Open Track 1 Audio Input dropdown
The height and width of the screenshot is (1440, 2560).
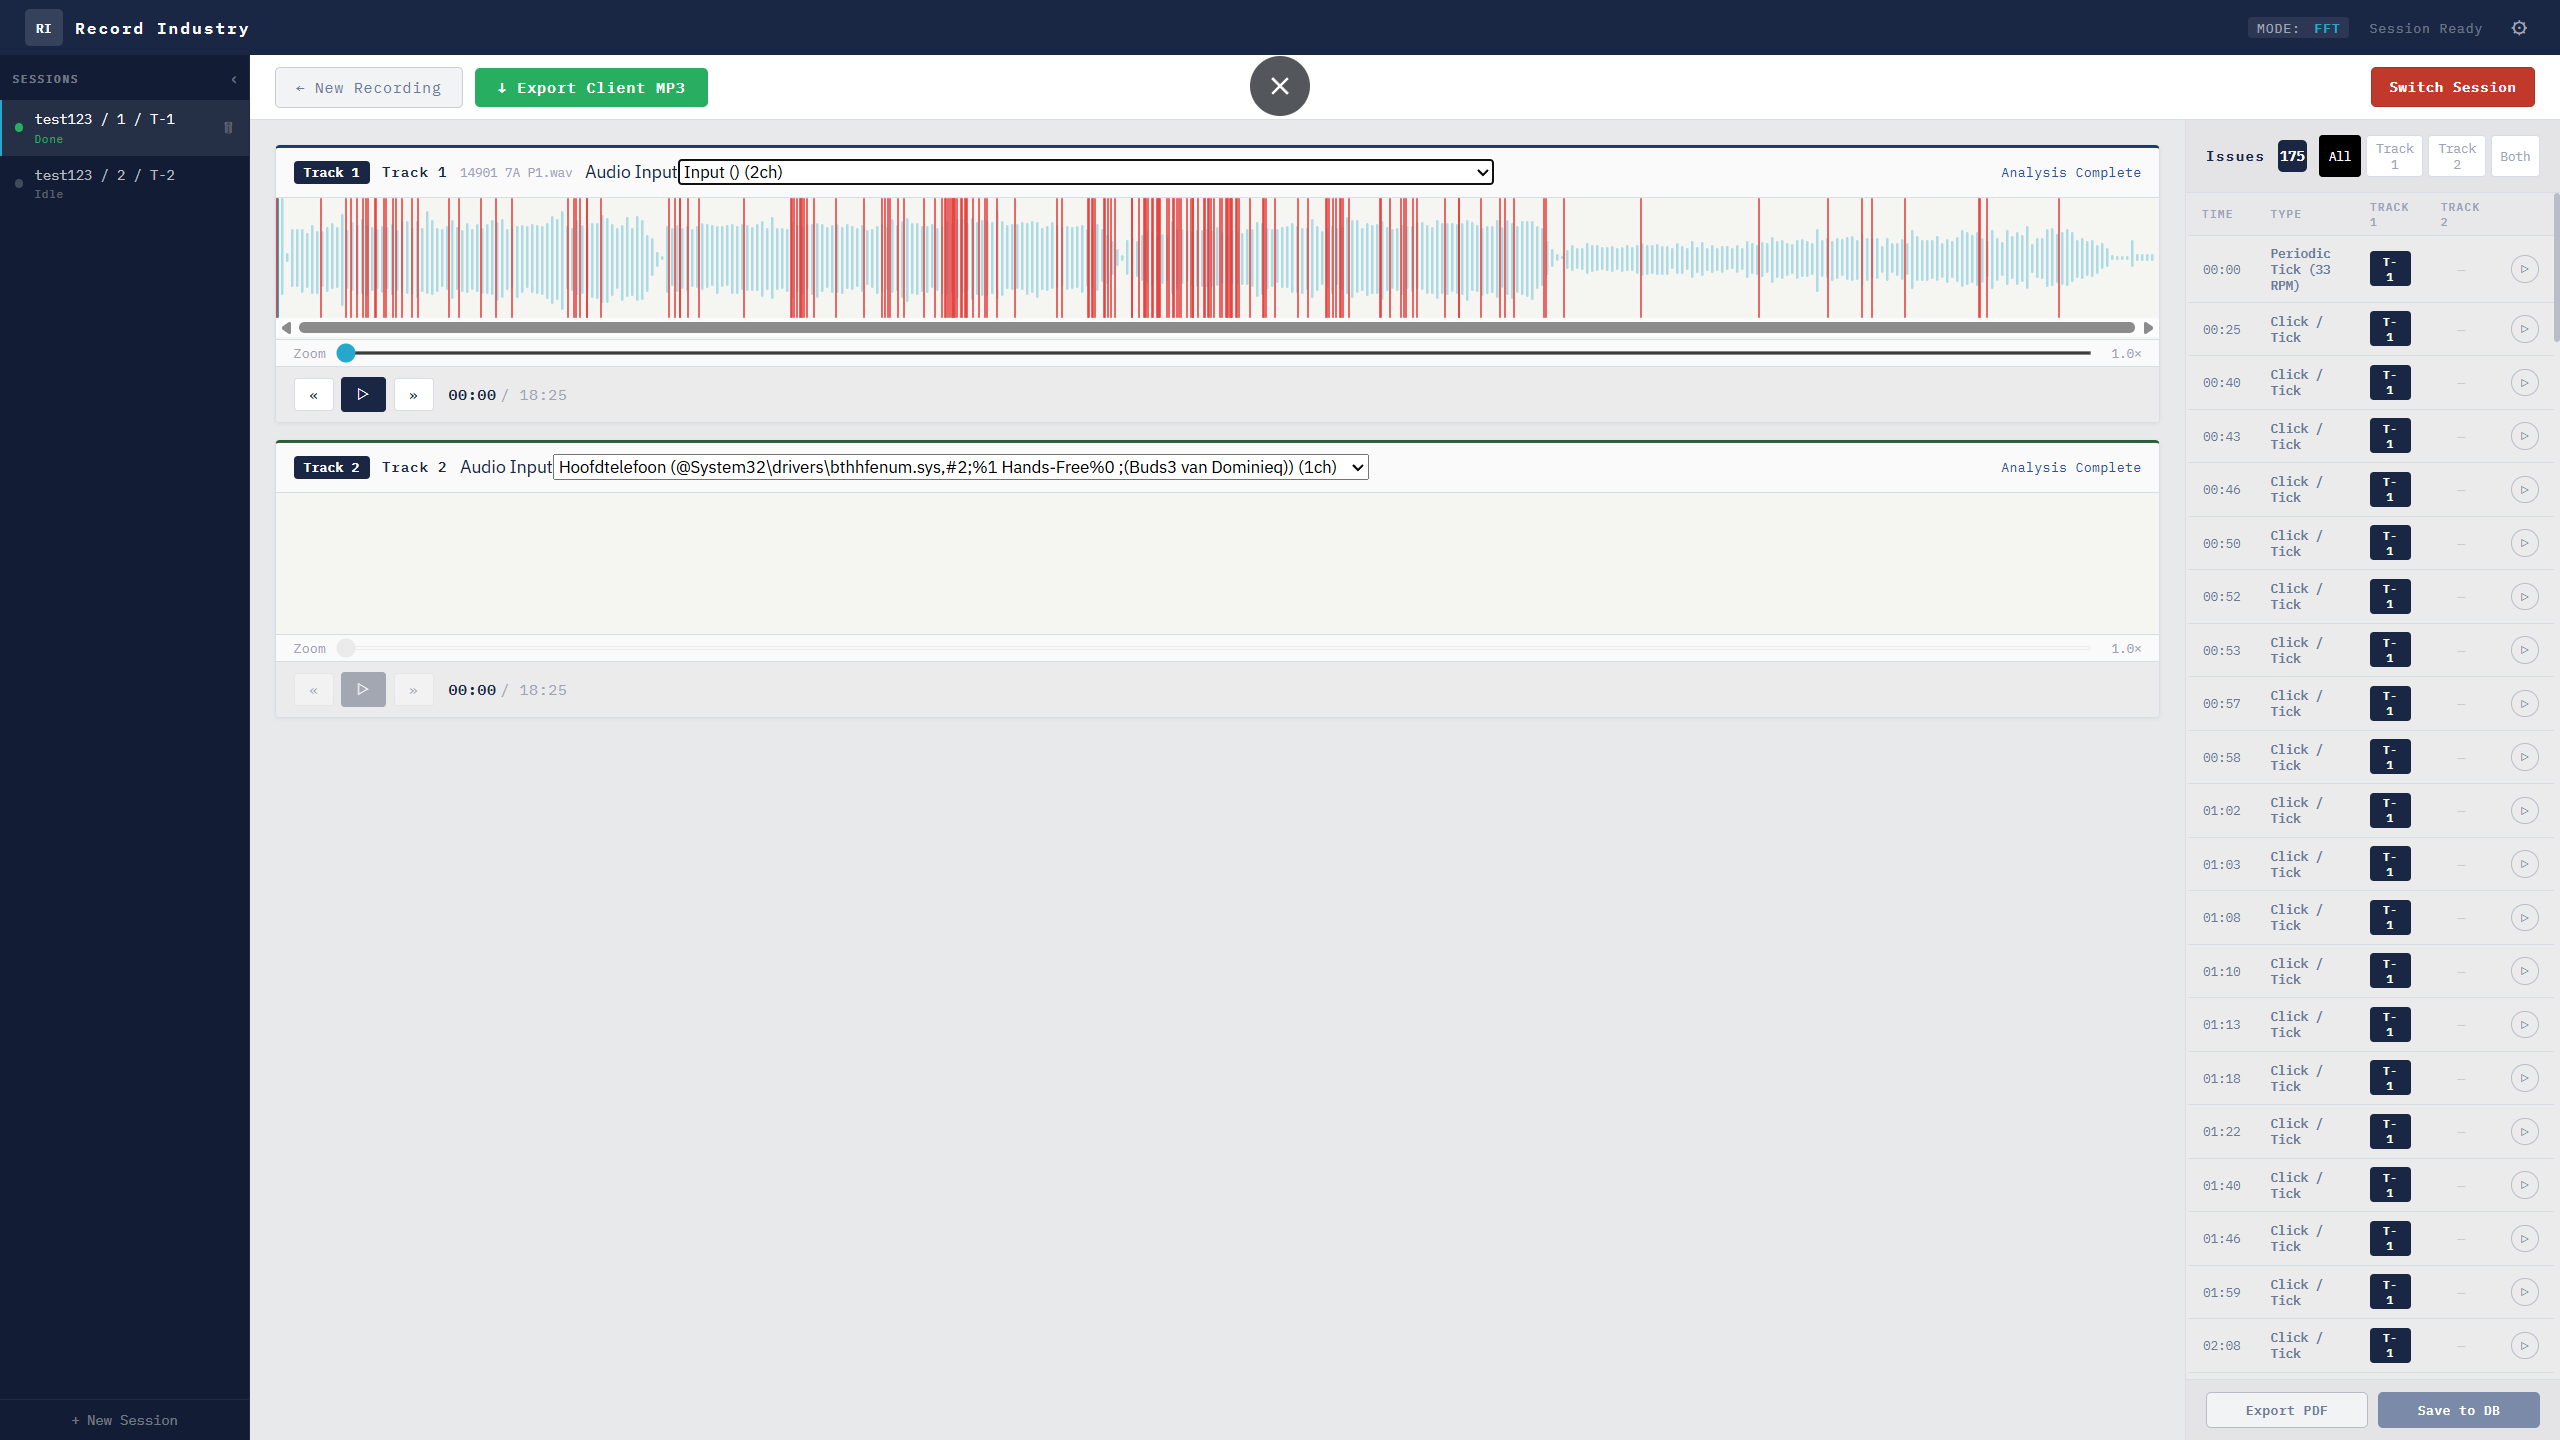(1086, 172)
